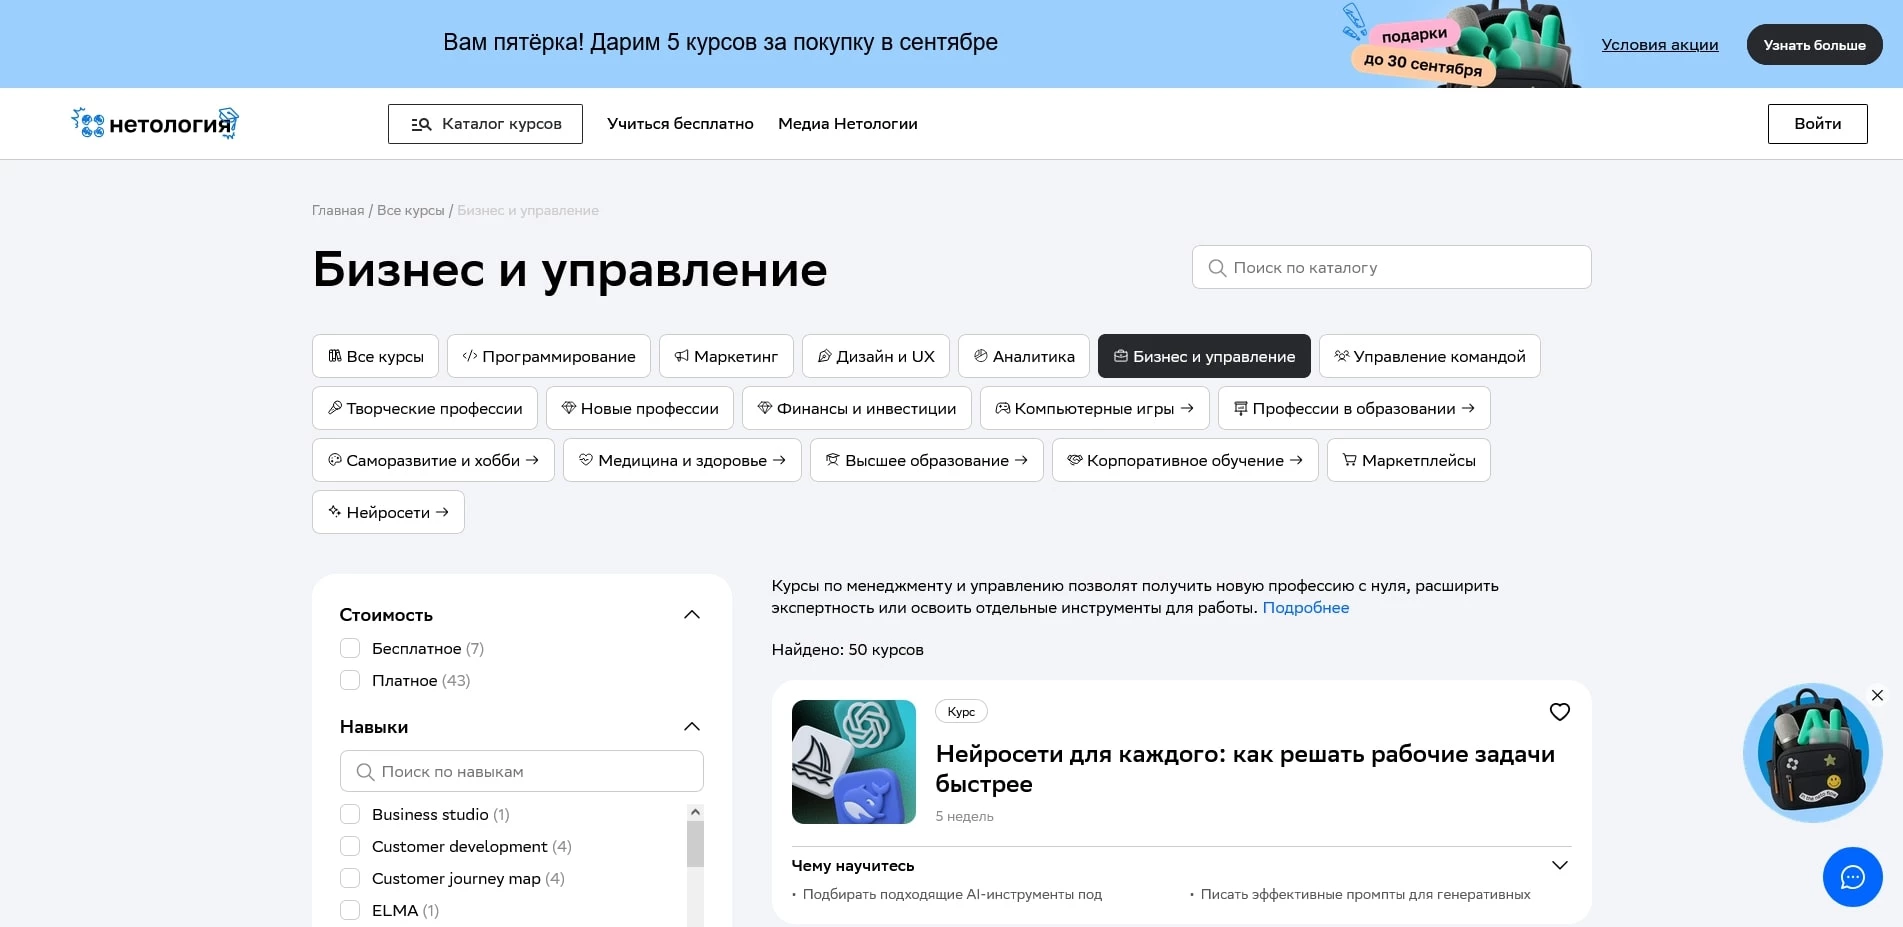Click the Маркетплейсы category with cart icon
This screenshot has width=1903, height=927.
[1408, 460]
